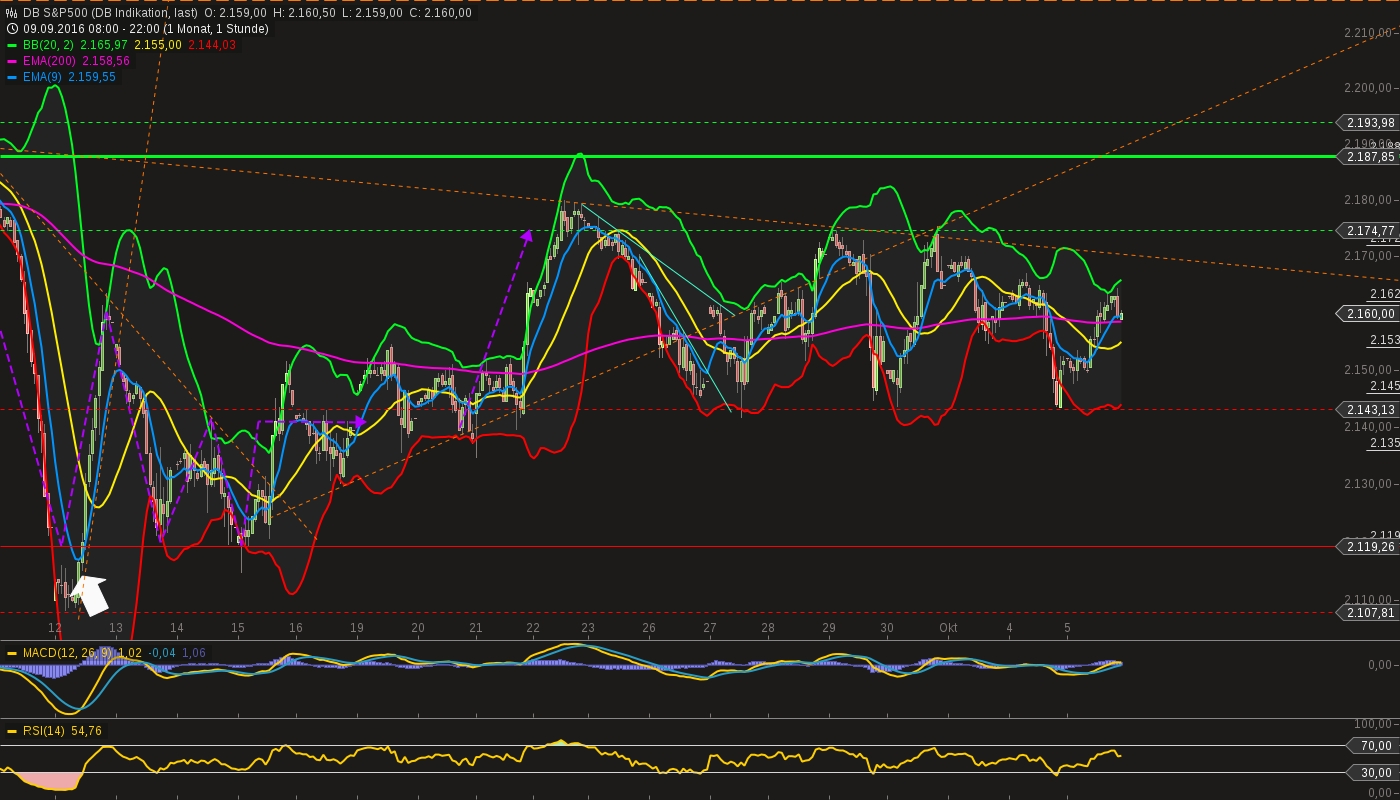Click the blue EMA(9) legend swatch
The image size is (1400, 800).
(12, 77)
